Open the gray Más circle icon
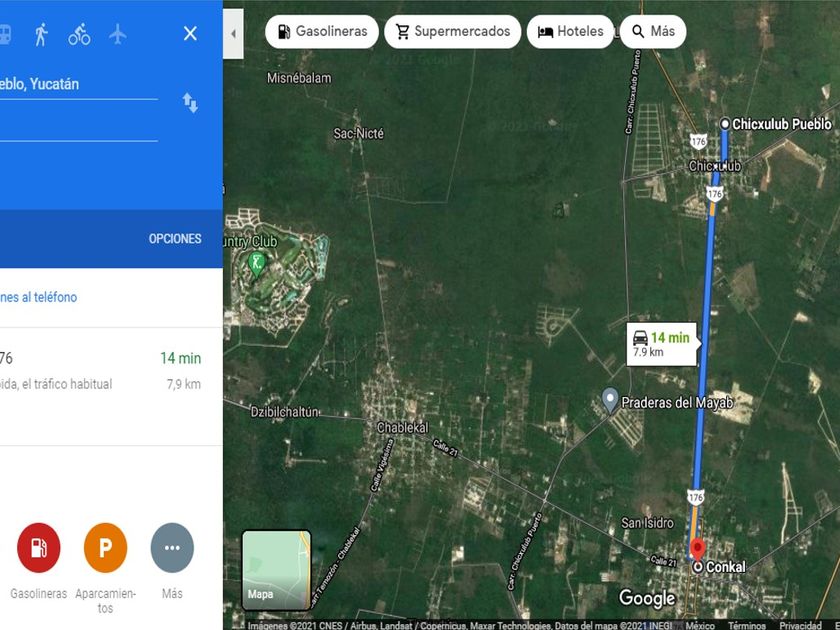The height and width of the screenshot is (630, 840). 172,548
